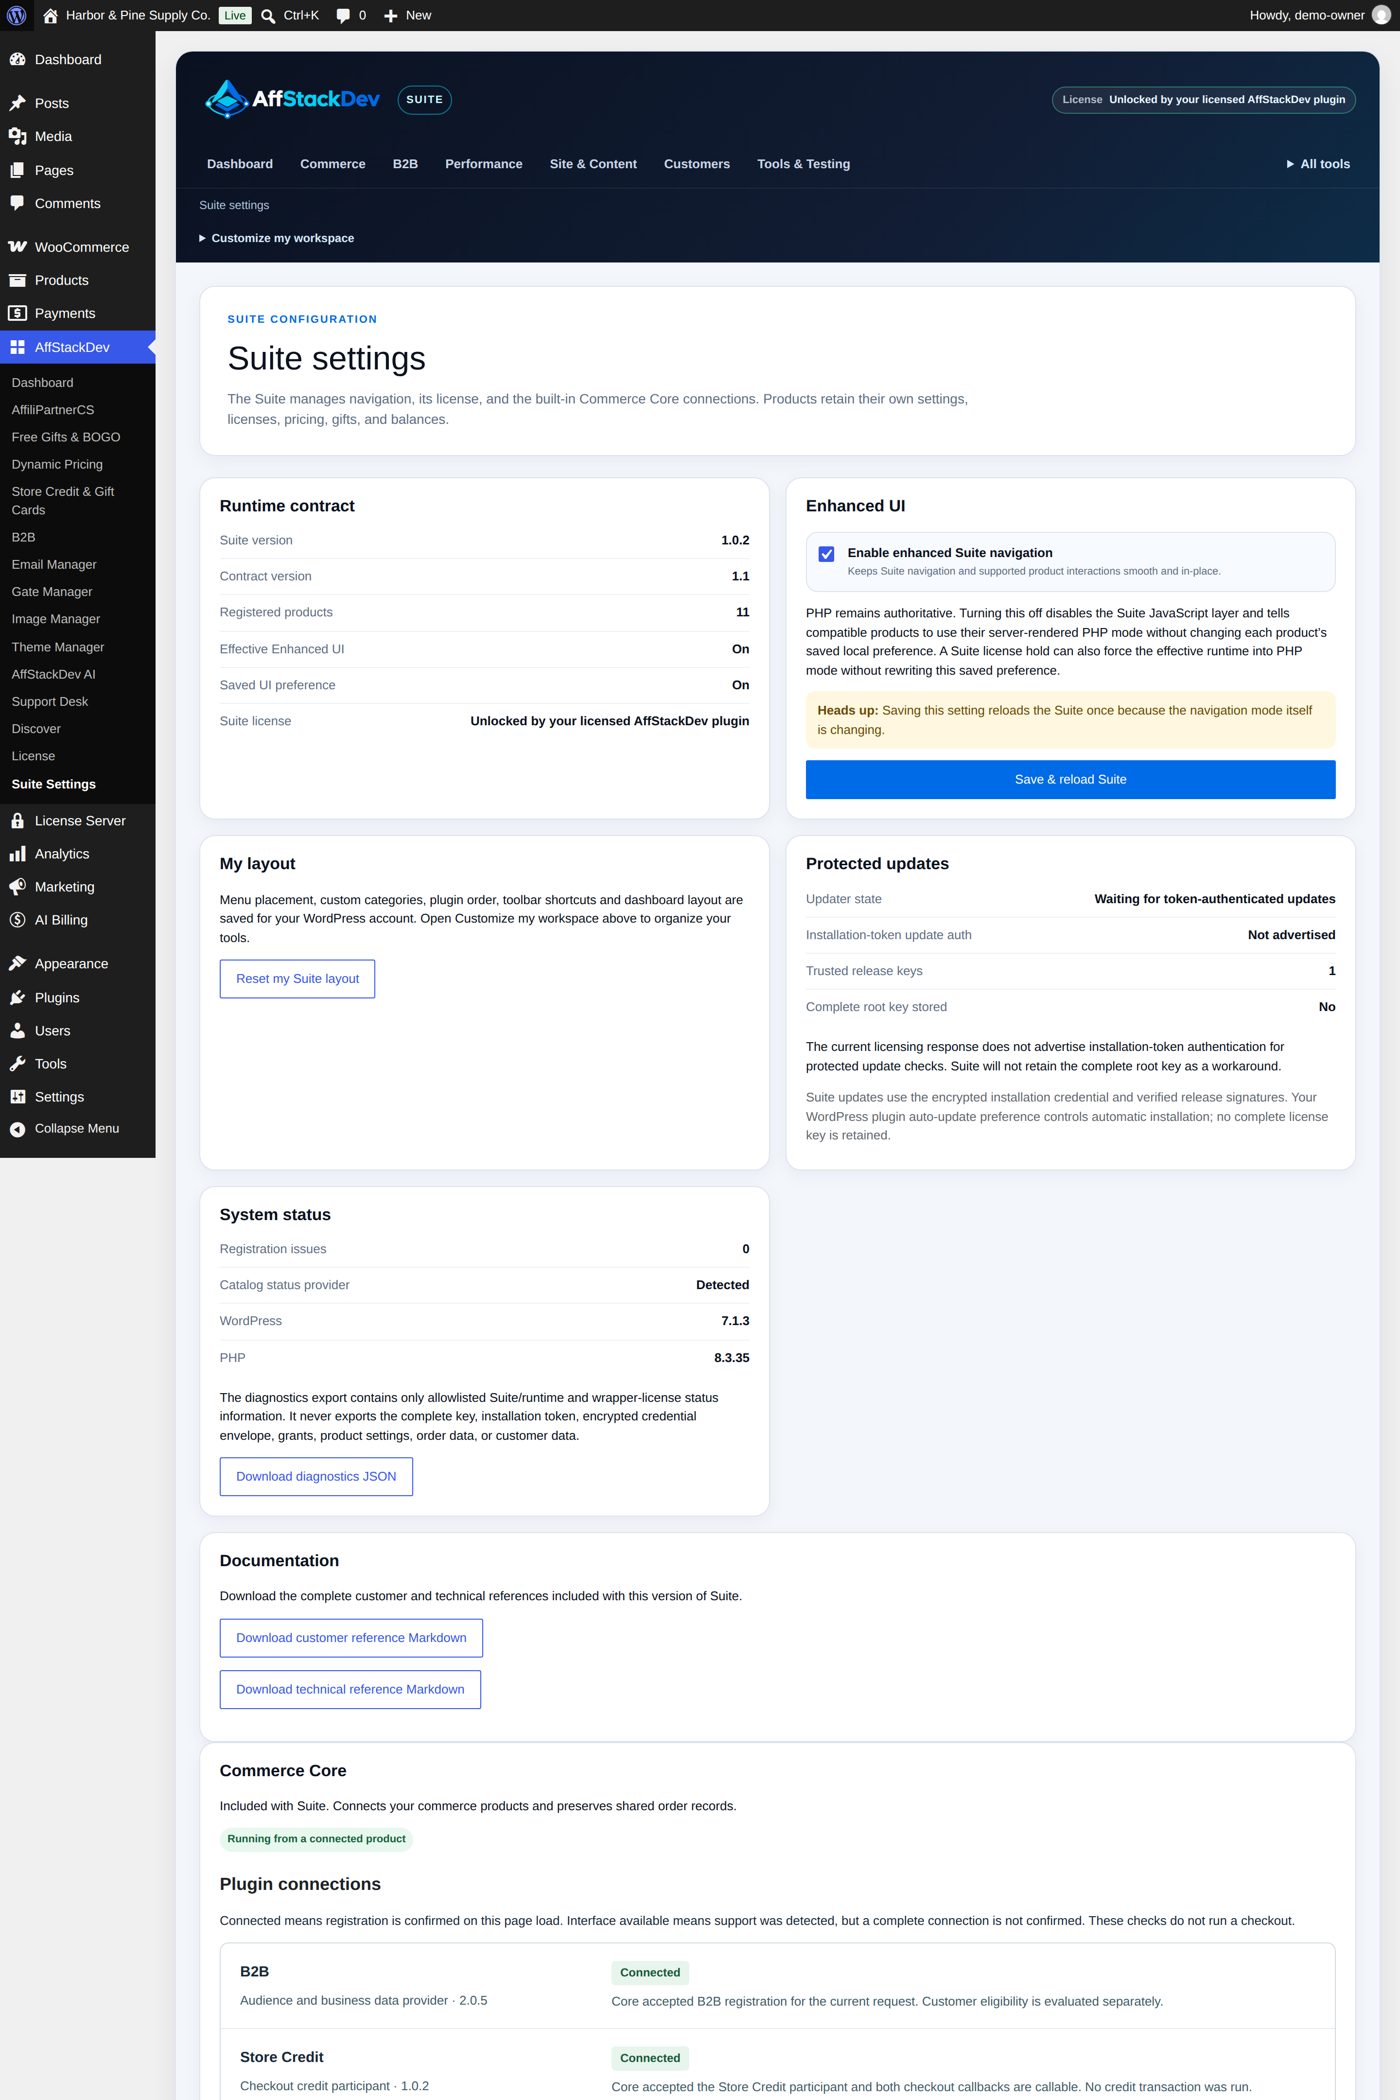This screenshot has width=1400, height=2100.
Task: Click the Payments dollar icon
Action: [x=17, y=313]
